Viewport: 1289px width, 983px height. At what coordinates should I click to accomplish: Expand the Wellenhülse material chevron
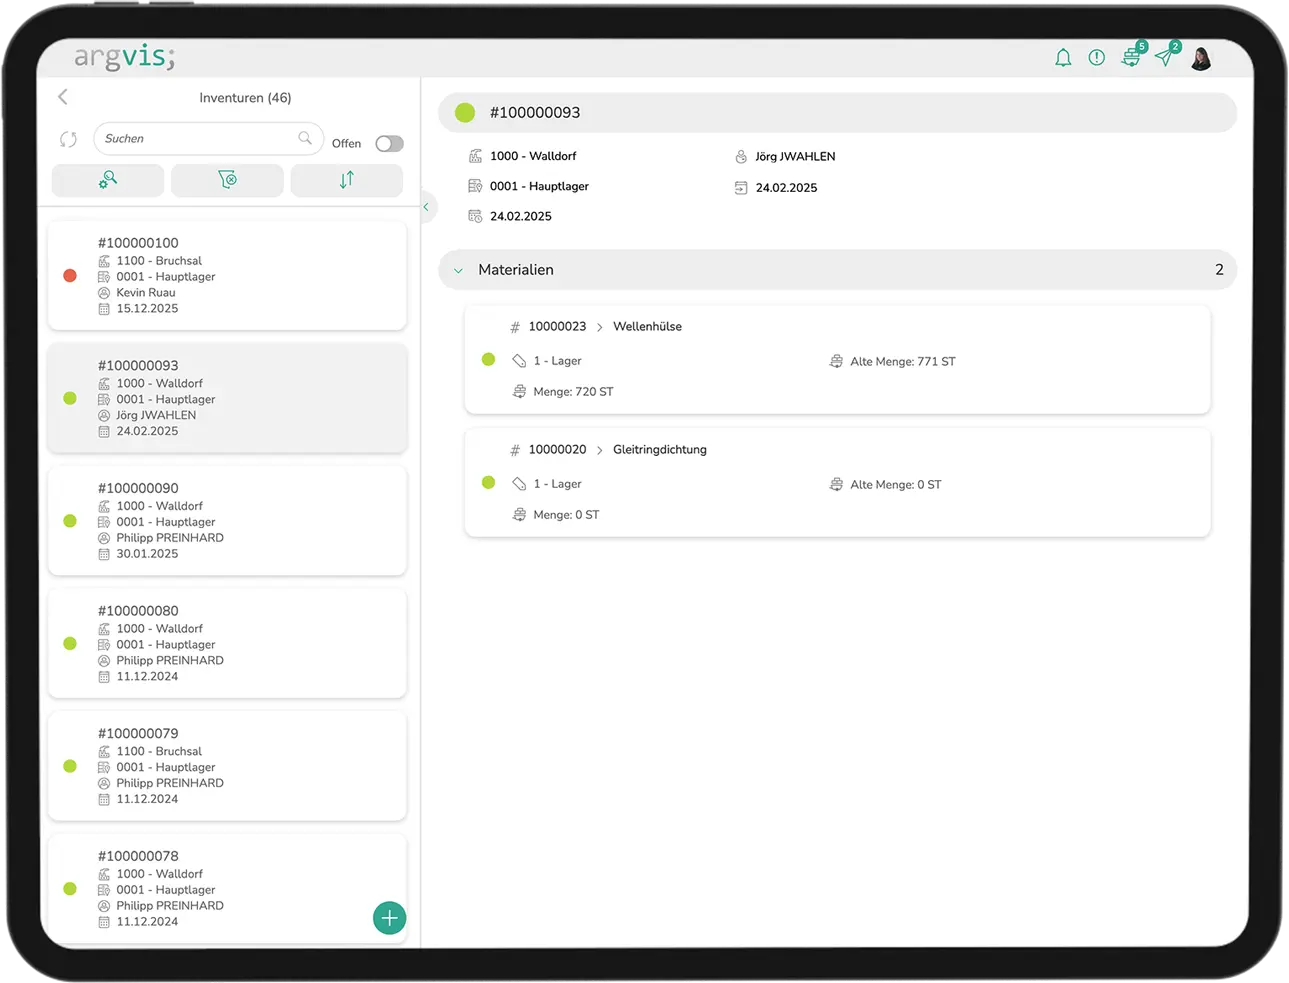(600, 327)
